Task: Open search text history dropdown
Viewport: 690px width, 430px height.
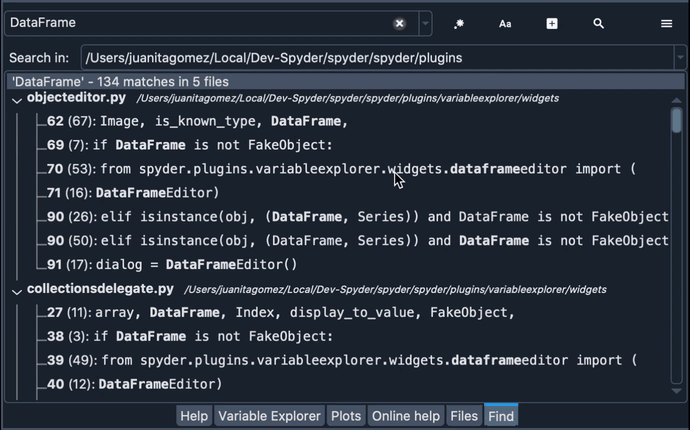Action: click(425, 23)
